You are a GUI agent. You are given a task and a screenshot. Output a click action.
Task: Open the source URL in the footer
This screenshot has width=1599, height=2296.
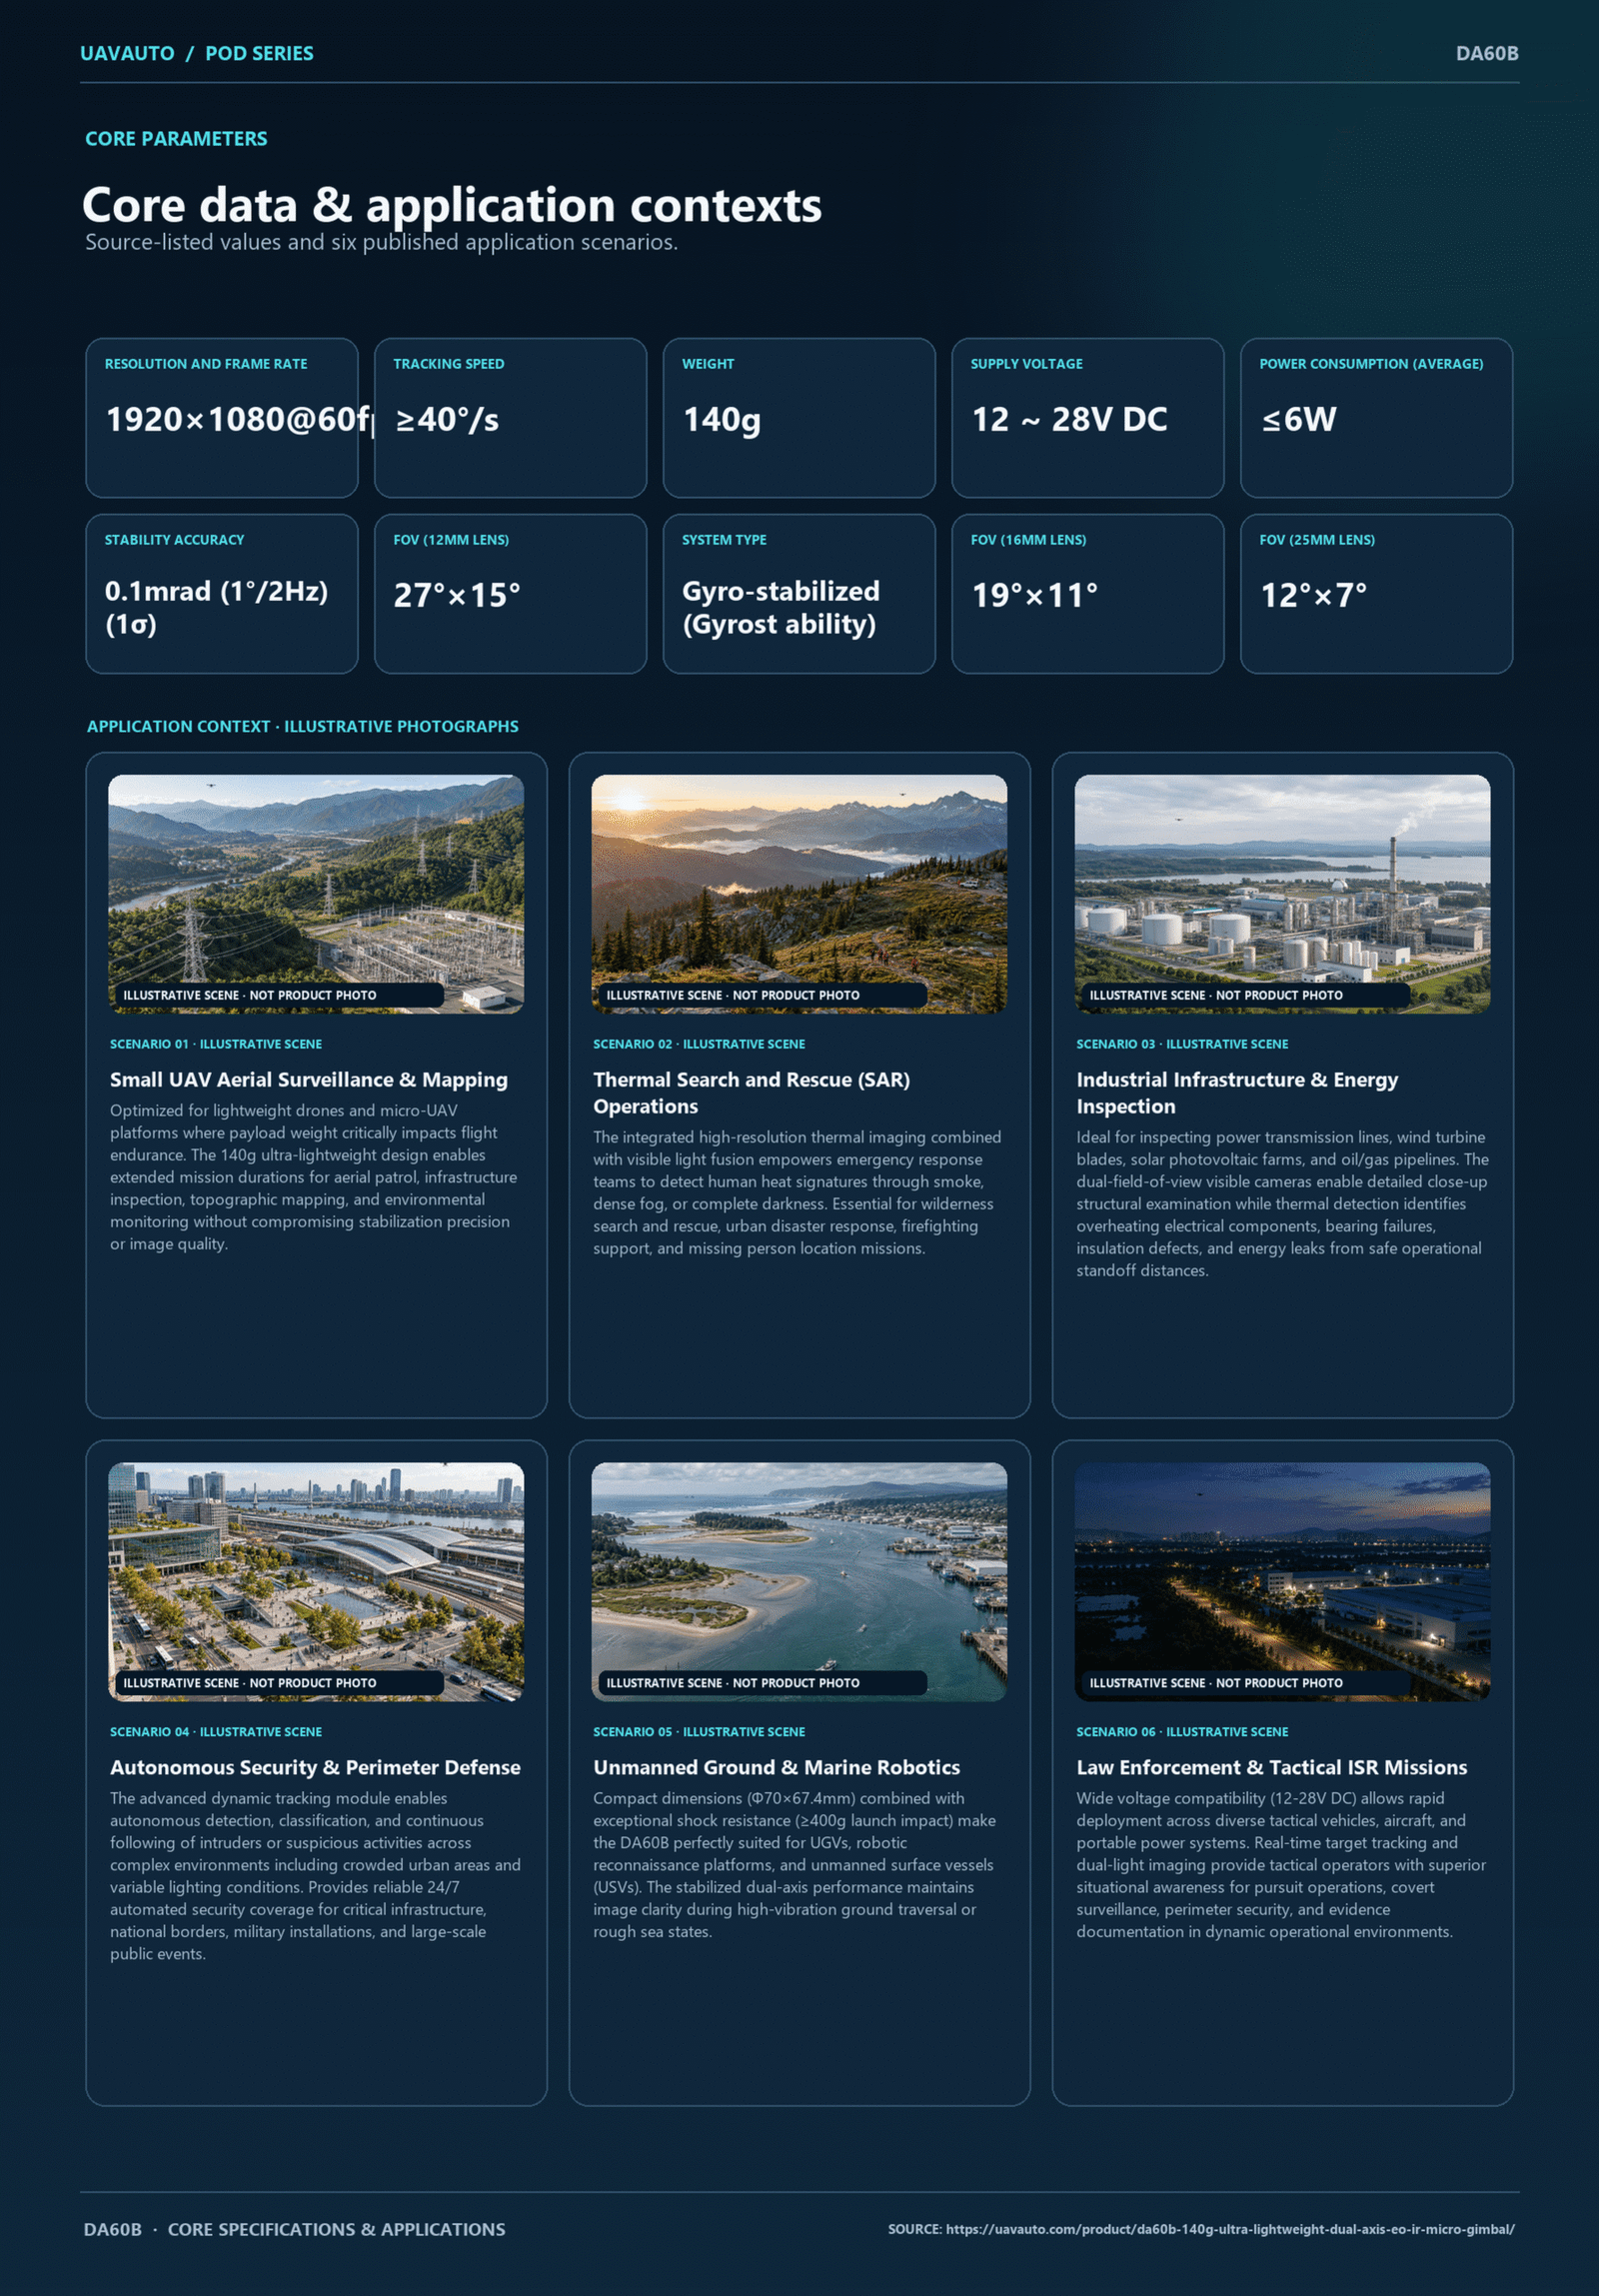pyautogui.click(x=1230, y=2229)
